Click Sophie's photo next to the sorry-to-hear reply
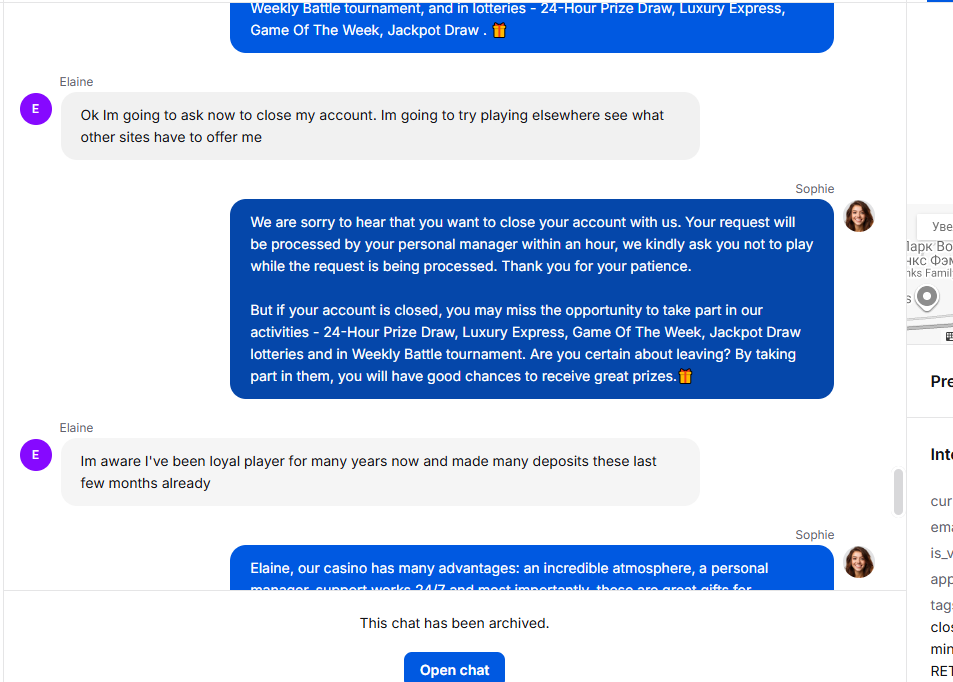This screenshot has width=953, height=682. point(859,216)
